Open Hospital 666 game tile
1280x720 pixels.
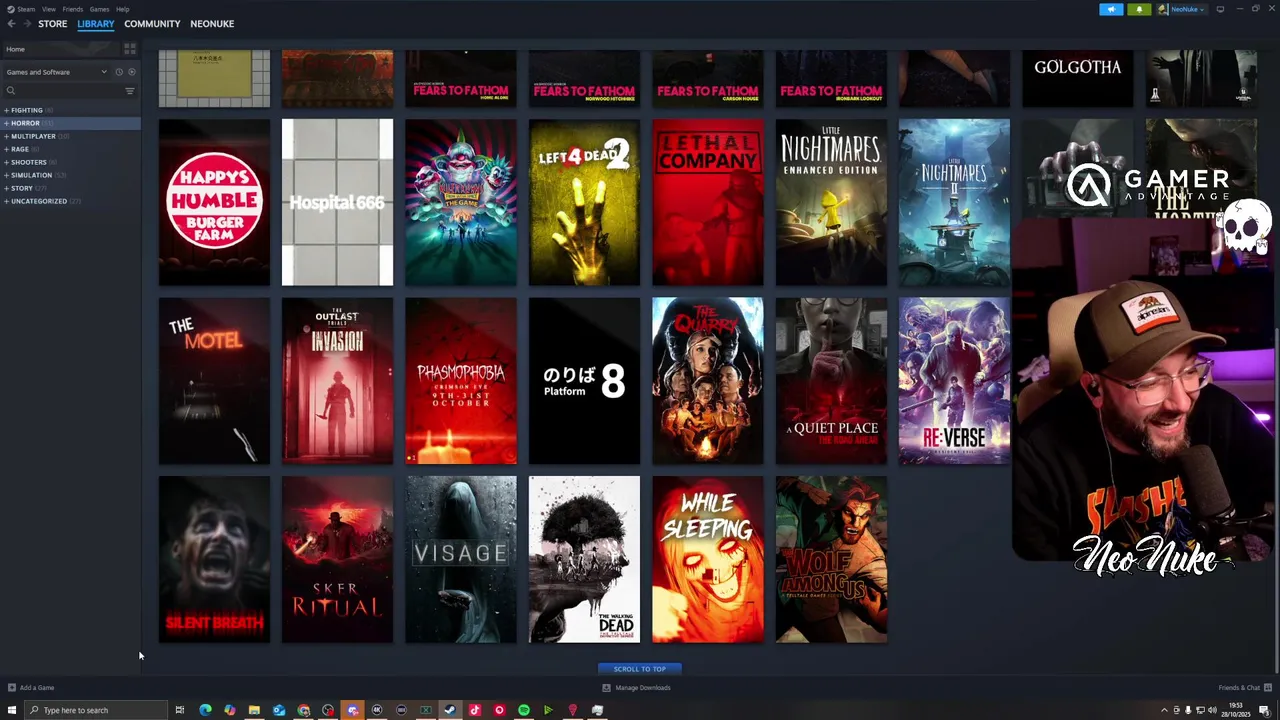pyautogui.click(x=337, y=202)
